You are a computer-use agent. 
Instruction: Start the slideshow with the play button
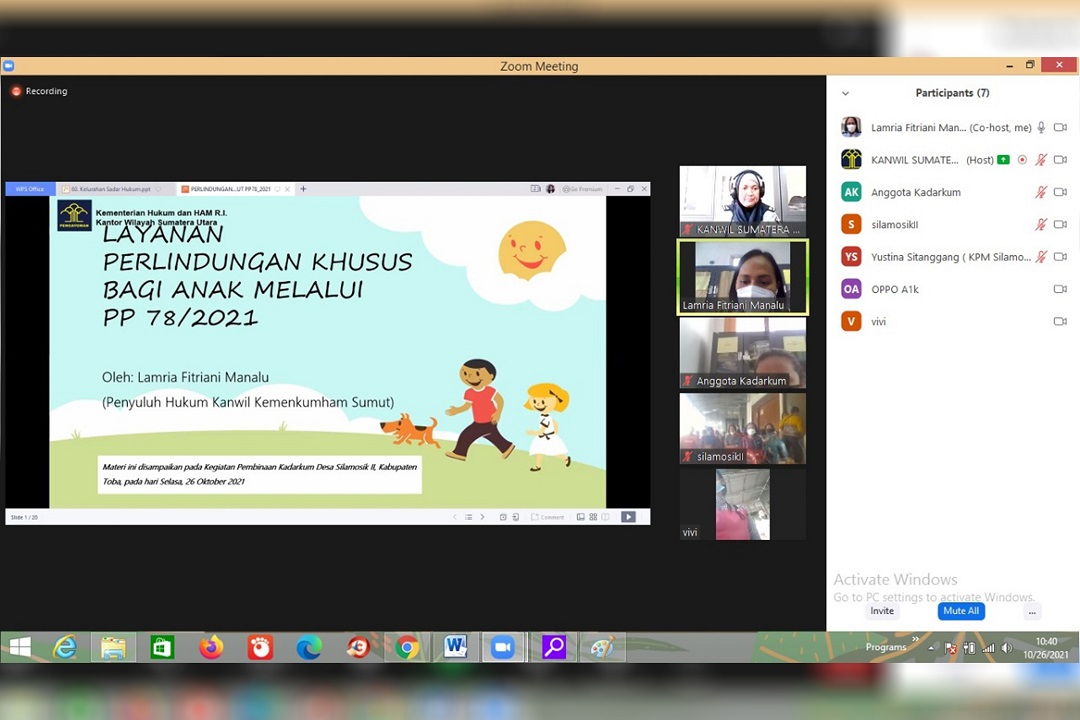click(628, 517)
